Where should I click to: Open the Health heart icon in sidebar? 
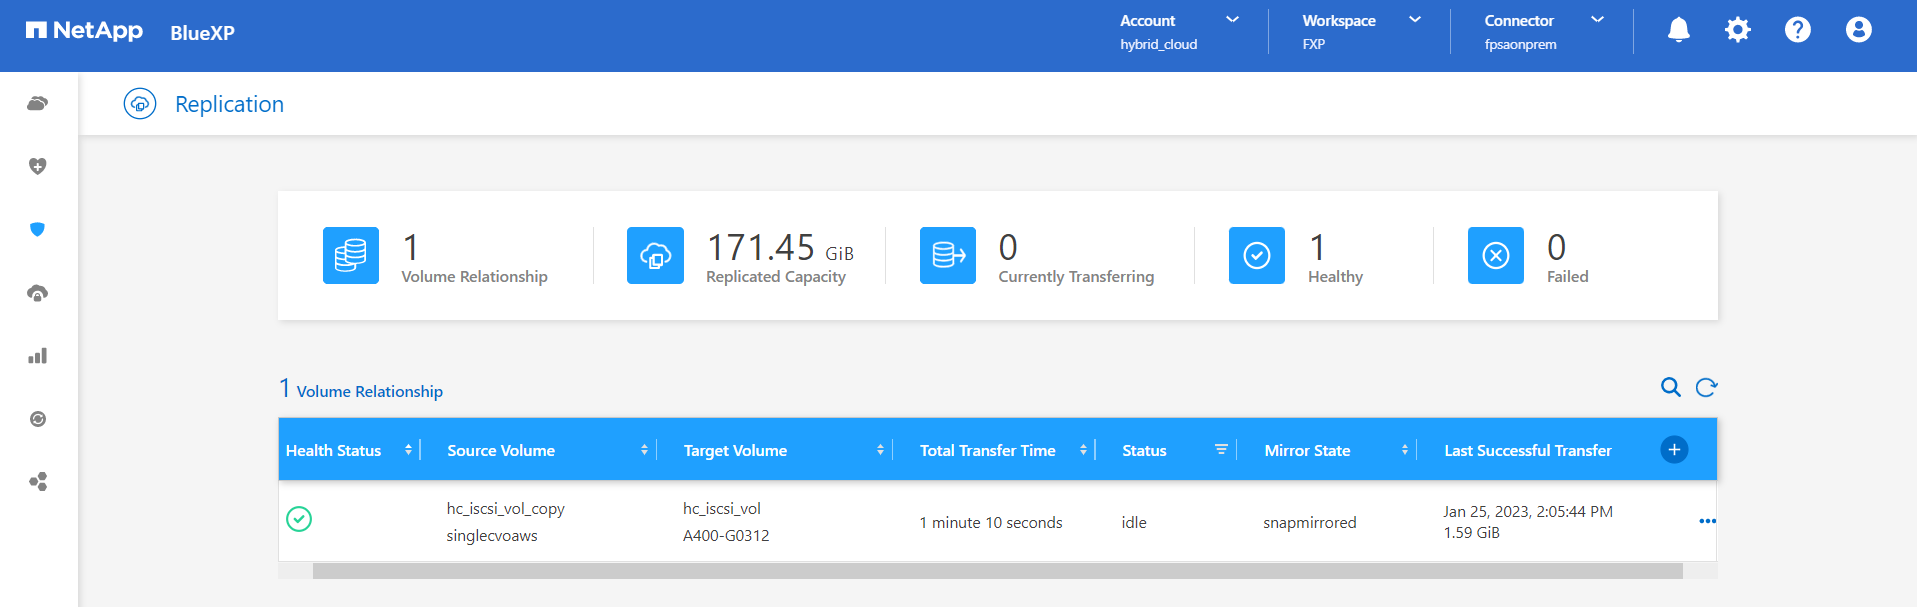pos(38,166)
